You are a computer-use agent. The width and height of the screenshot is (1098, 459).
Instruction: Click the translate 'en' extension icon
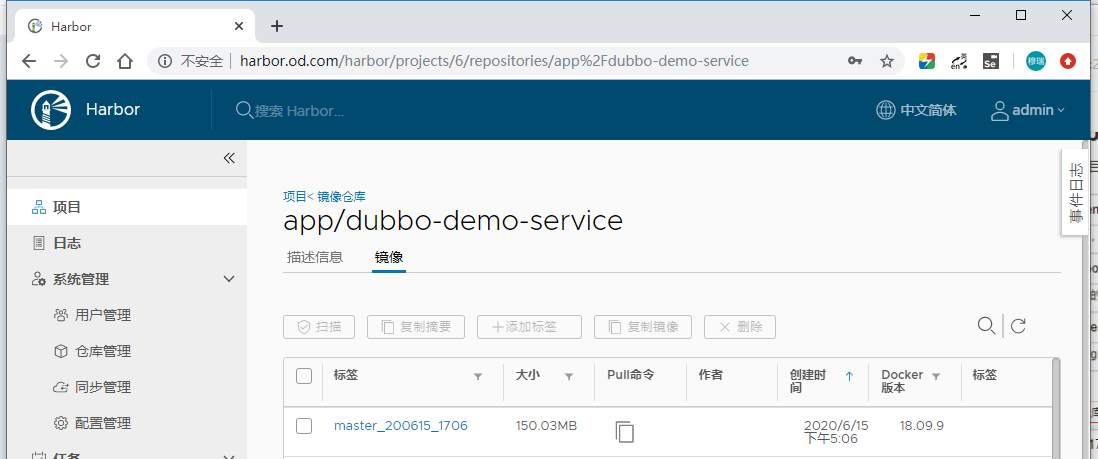958,61
